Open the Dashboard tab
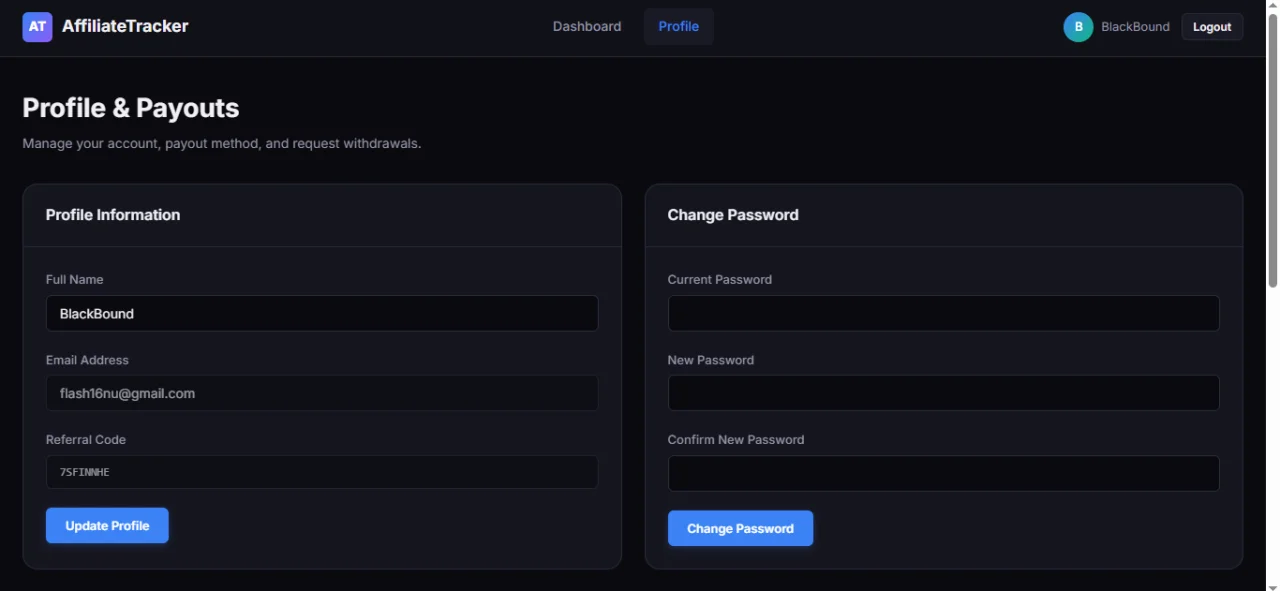 coord(587,27)
